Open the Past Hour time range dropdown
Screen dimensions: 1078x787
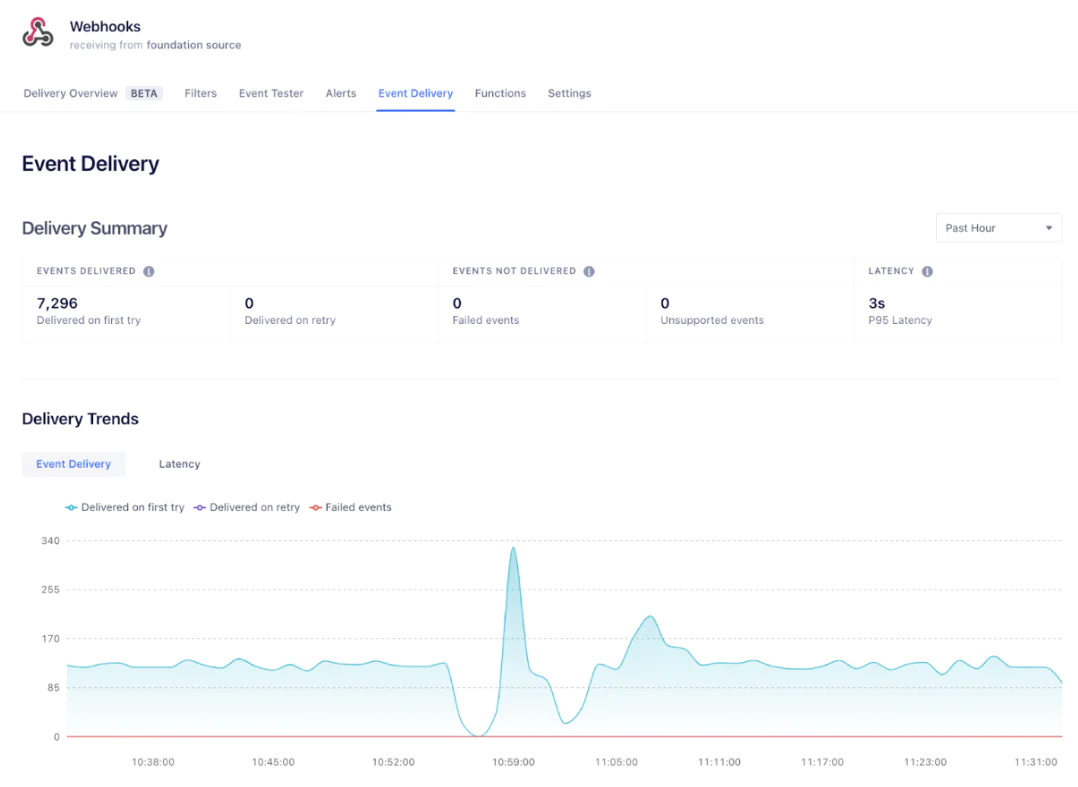(x=998, y=228)
